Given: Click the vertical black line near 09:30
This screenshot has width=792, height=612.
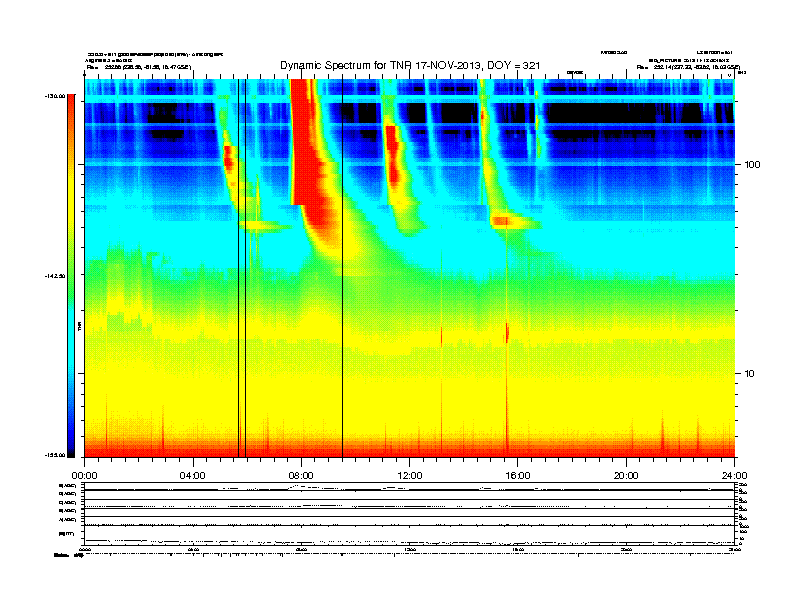Looking at the screenshot, I should 342,268.
